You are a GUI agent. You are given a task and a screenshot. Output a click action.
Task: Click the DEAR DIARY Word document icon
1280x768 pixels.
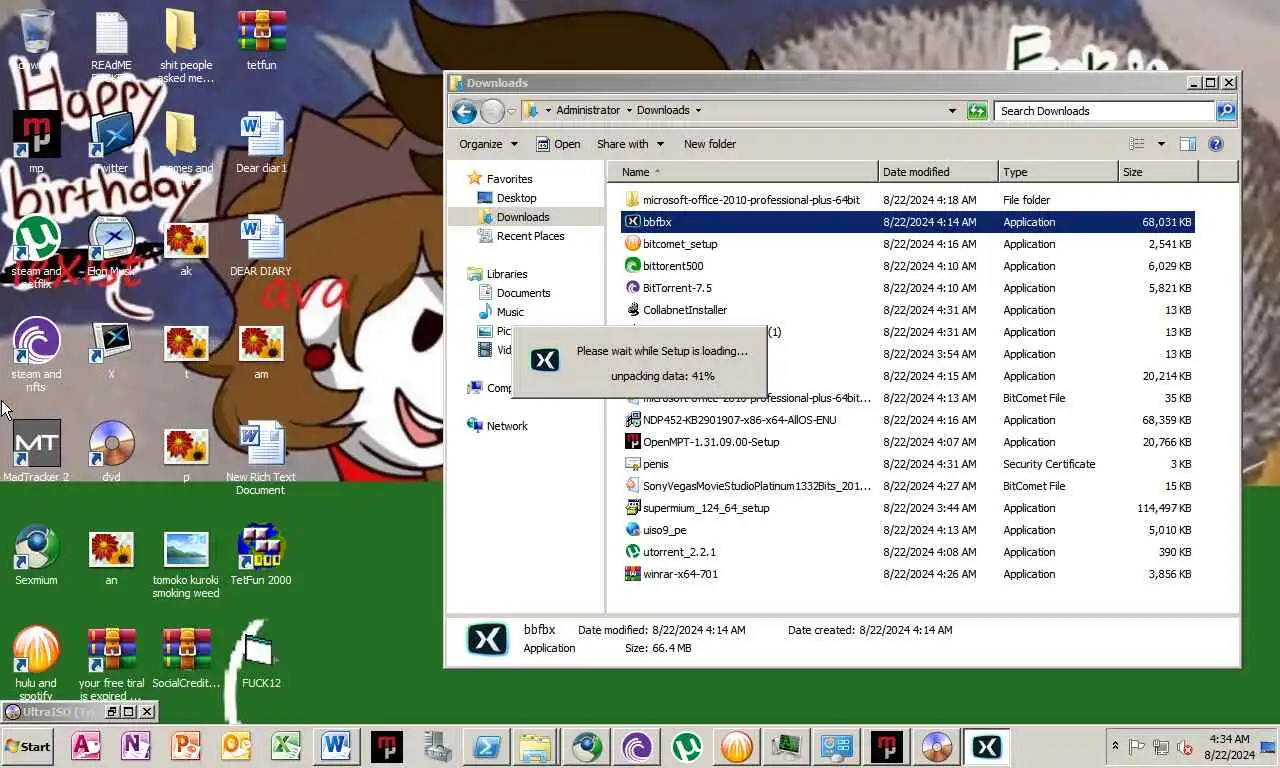point(261,238)
